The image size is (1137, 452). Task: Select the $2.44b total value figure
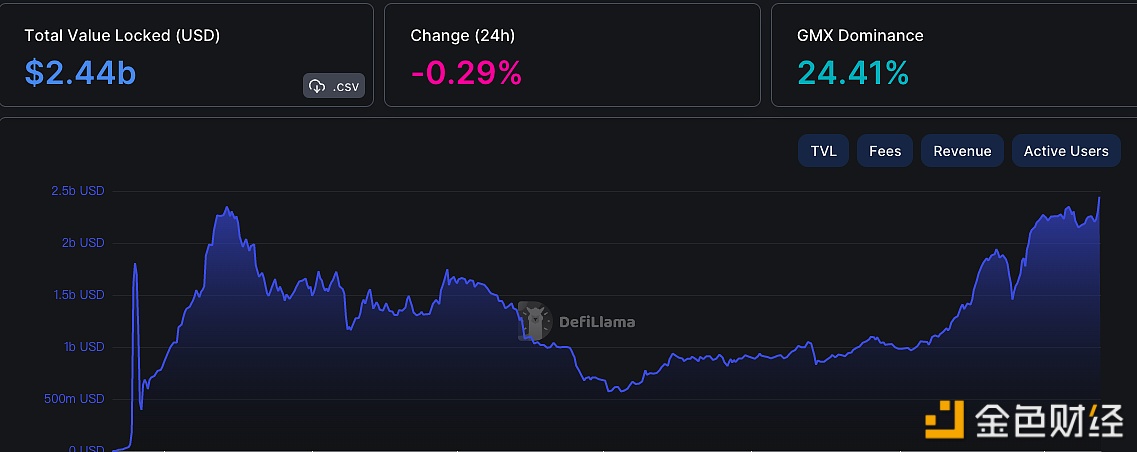[80, 72]
